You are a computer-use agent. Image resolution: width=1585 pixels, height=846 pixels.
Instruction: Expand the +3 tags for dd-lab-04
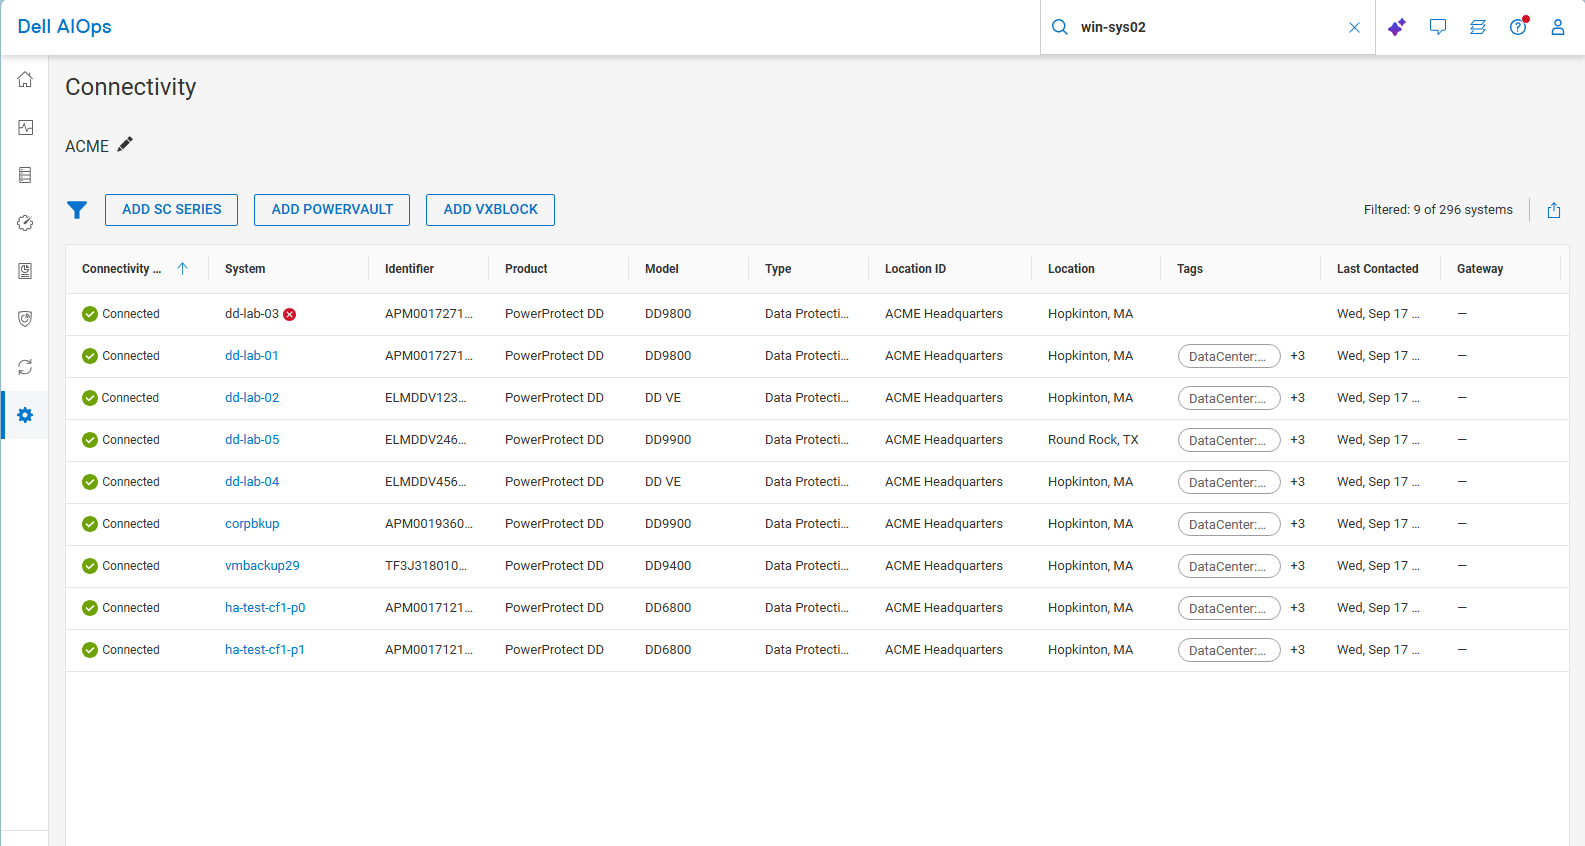(x=1297, y=482)
